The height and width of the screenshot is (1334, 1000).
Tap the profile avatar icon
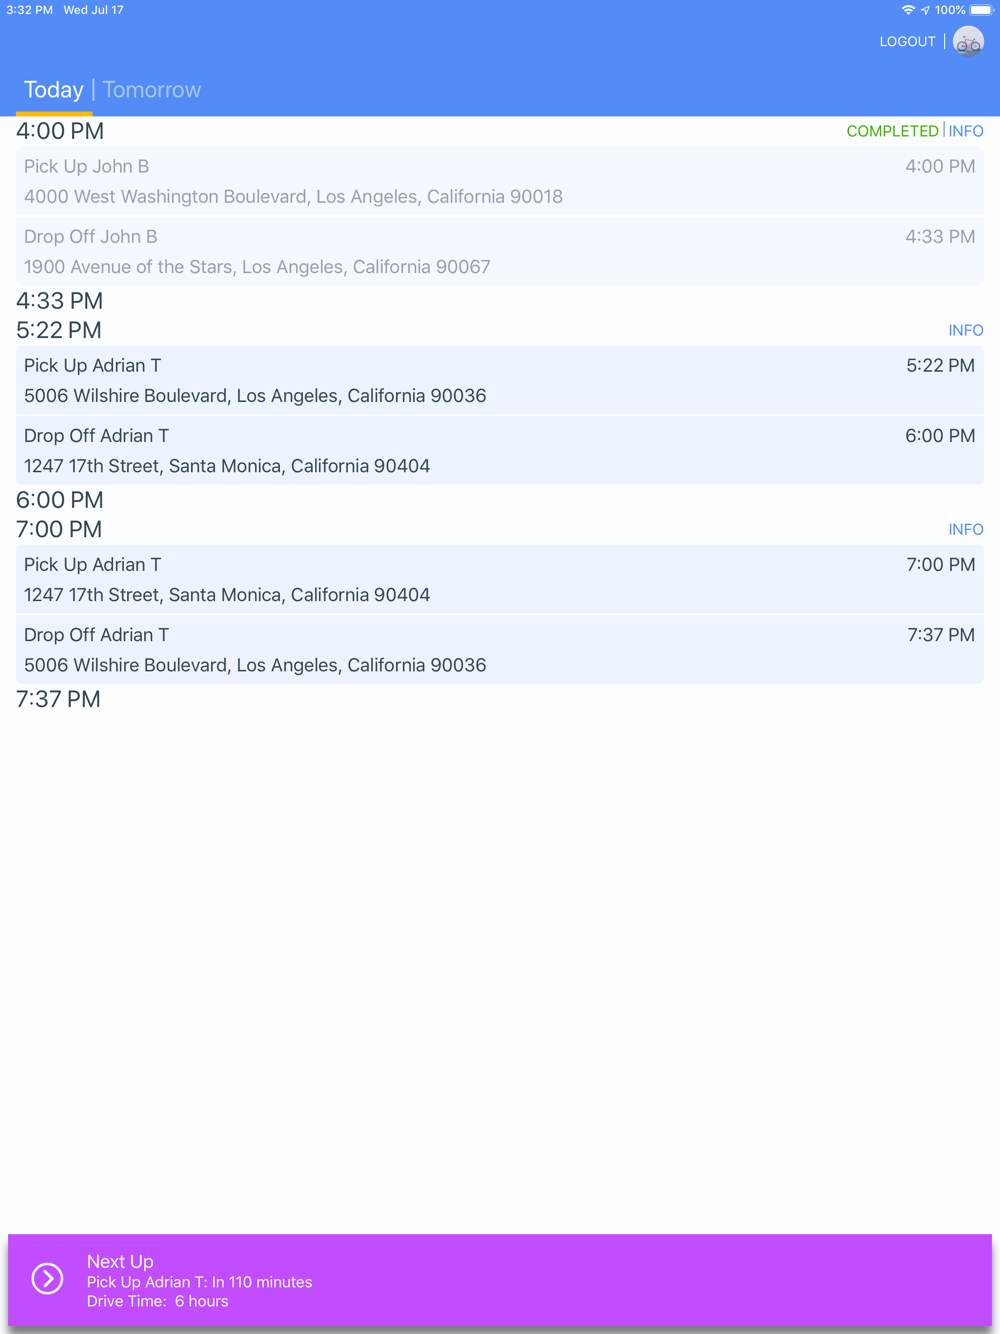coord(968,42)
